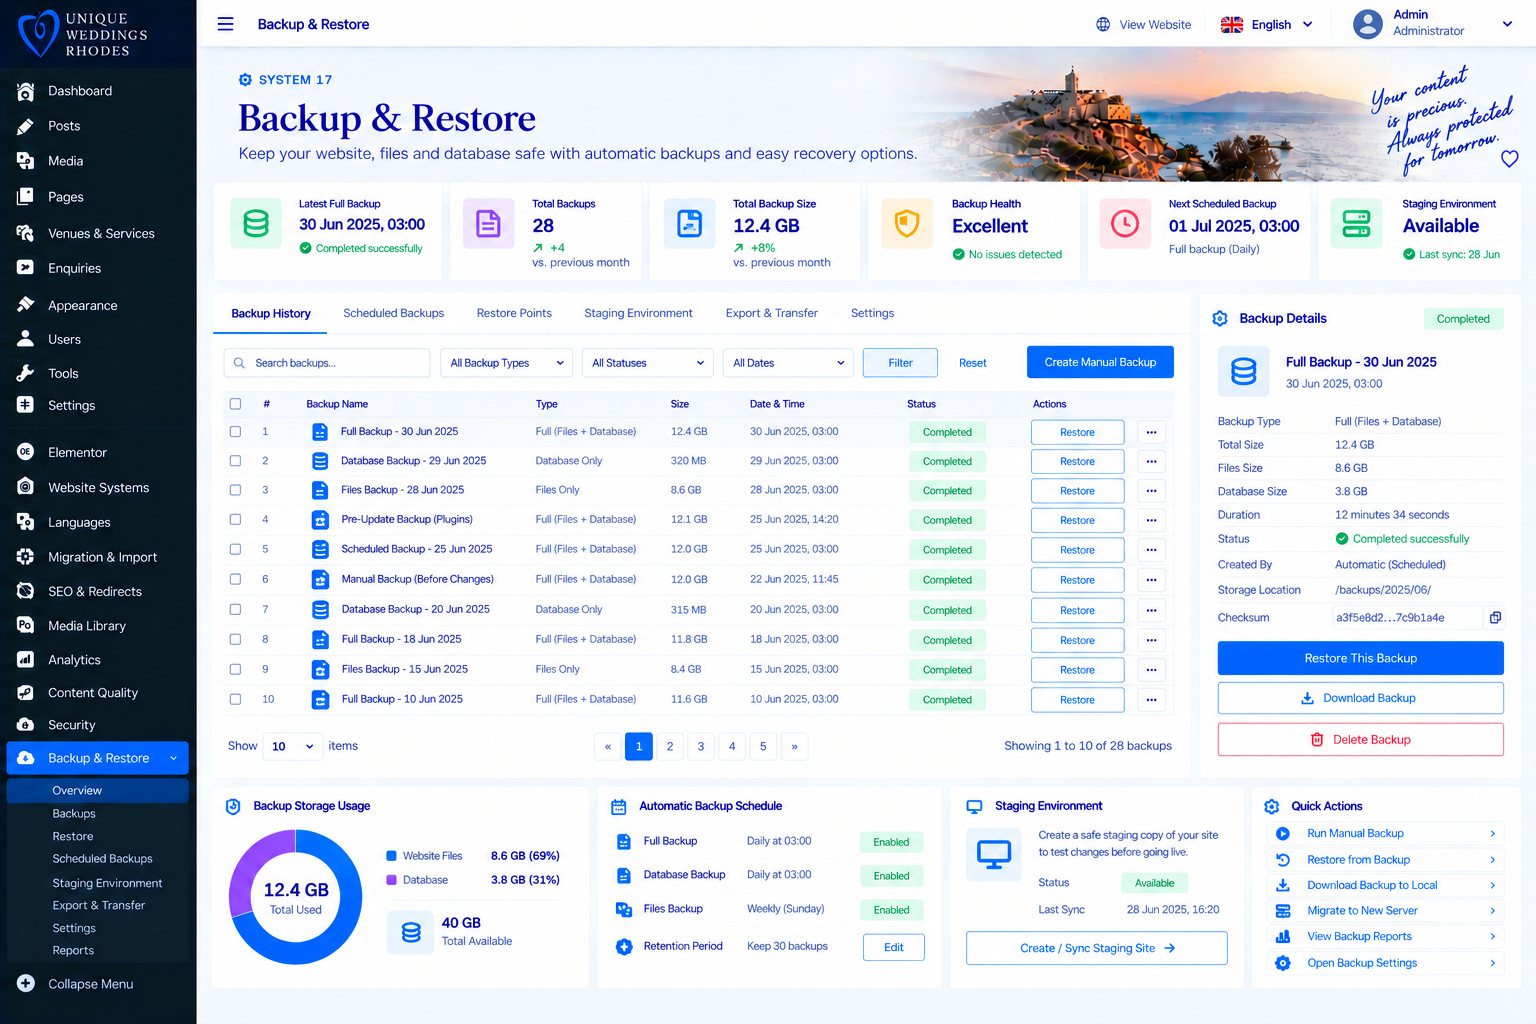1536x1024 pixels.
Task: Tick the checkbox for Full Backup - 10 Jun 2025
Action: point(236,699)
